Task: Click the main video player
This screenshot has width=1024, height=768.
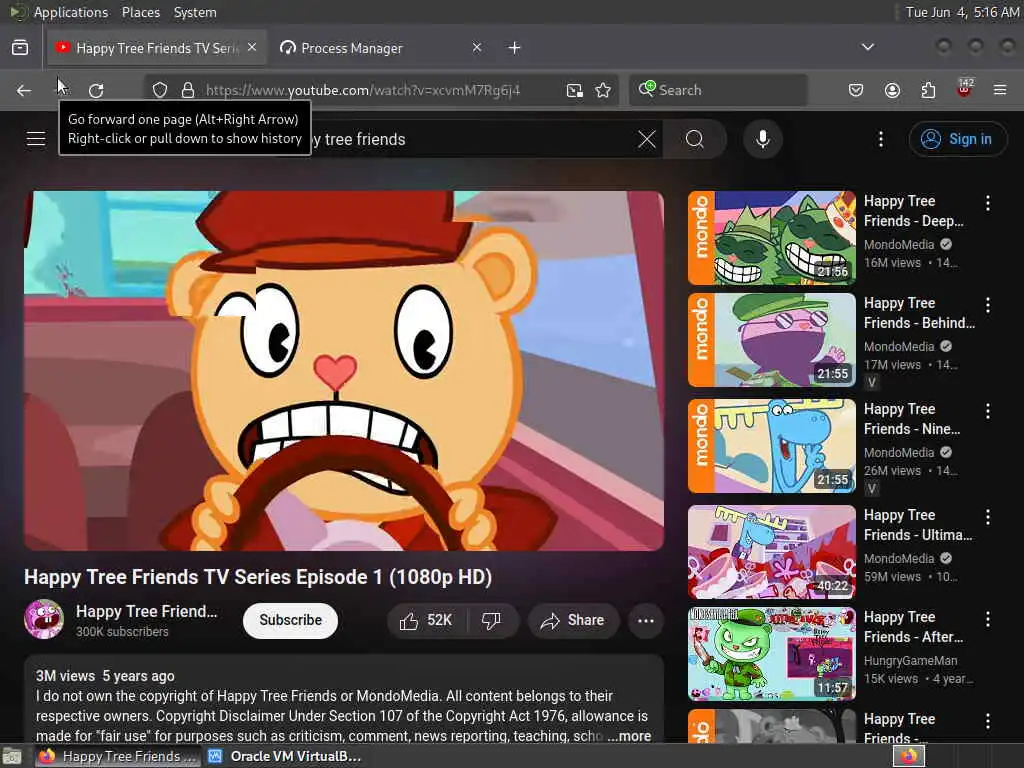Action: (x=344, y=370)
